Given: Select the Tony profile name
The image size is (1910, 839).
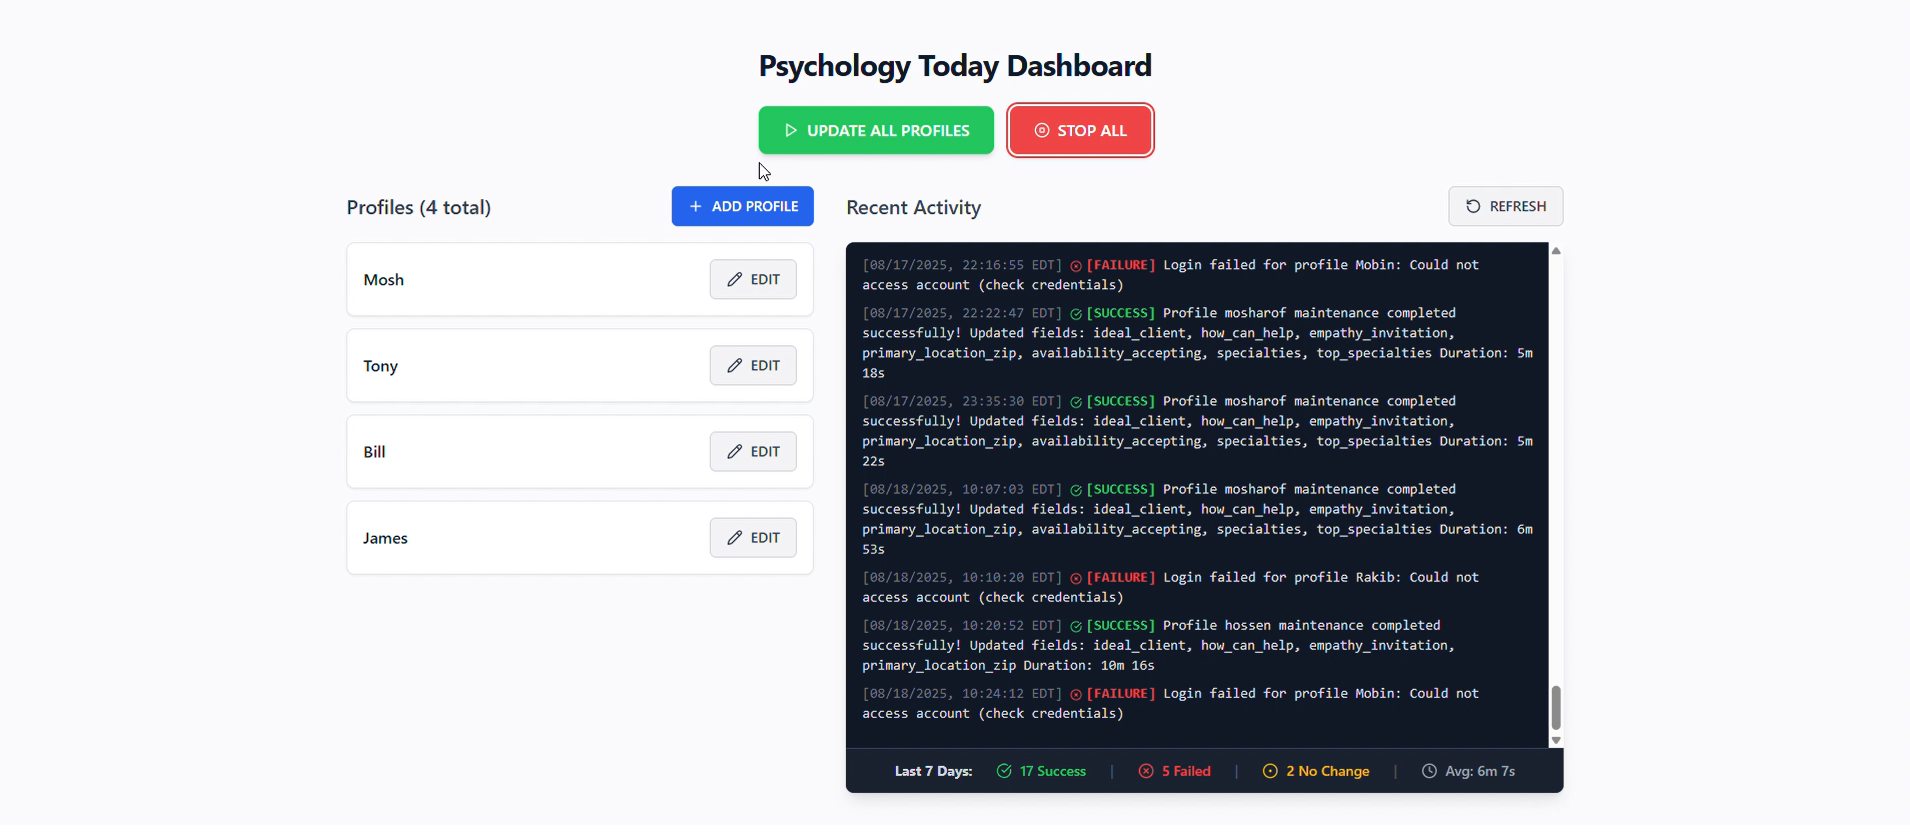Looking at the screenshot, I should pos(381,366).
